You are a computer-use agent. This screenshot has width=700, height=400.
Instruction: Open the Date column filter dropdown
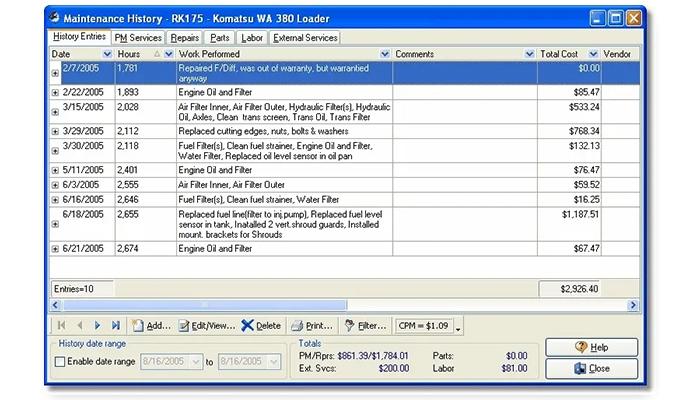(107, 54)
